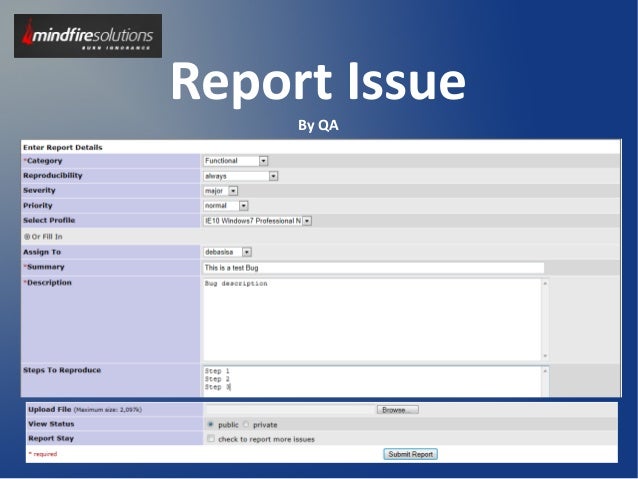Expand the Reproducibility dropdown set to always

click(x=240, y=176)
